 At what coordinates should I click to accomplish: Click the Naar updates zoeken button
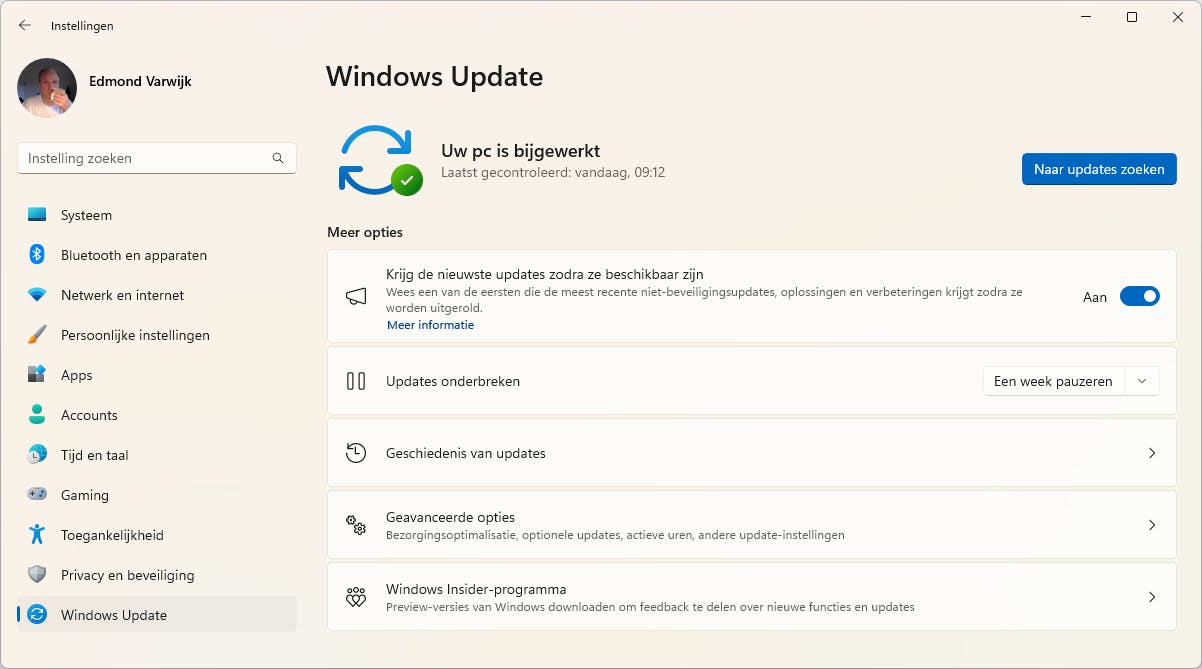pos(1099,169)
